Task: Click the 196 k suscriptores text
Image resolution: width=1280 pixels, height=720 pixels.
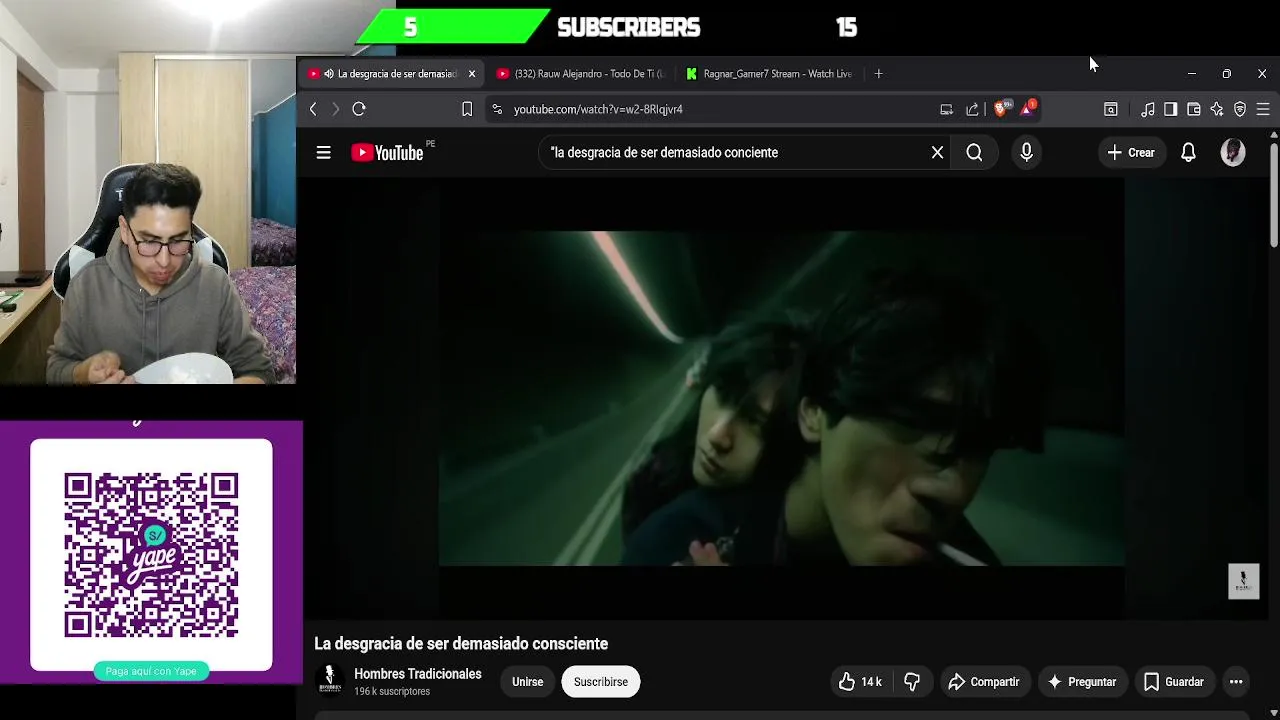Action: [392, 692]
